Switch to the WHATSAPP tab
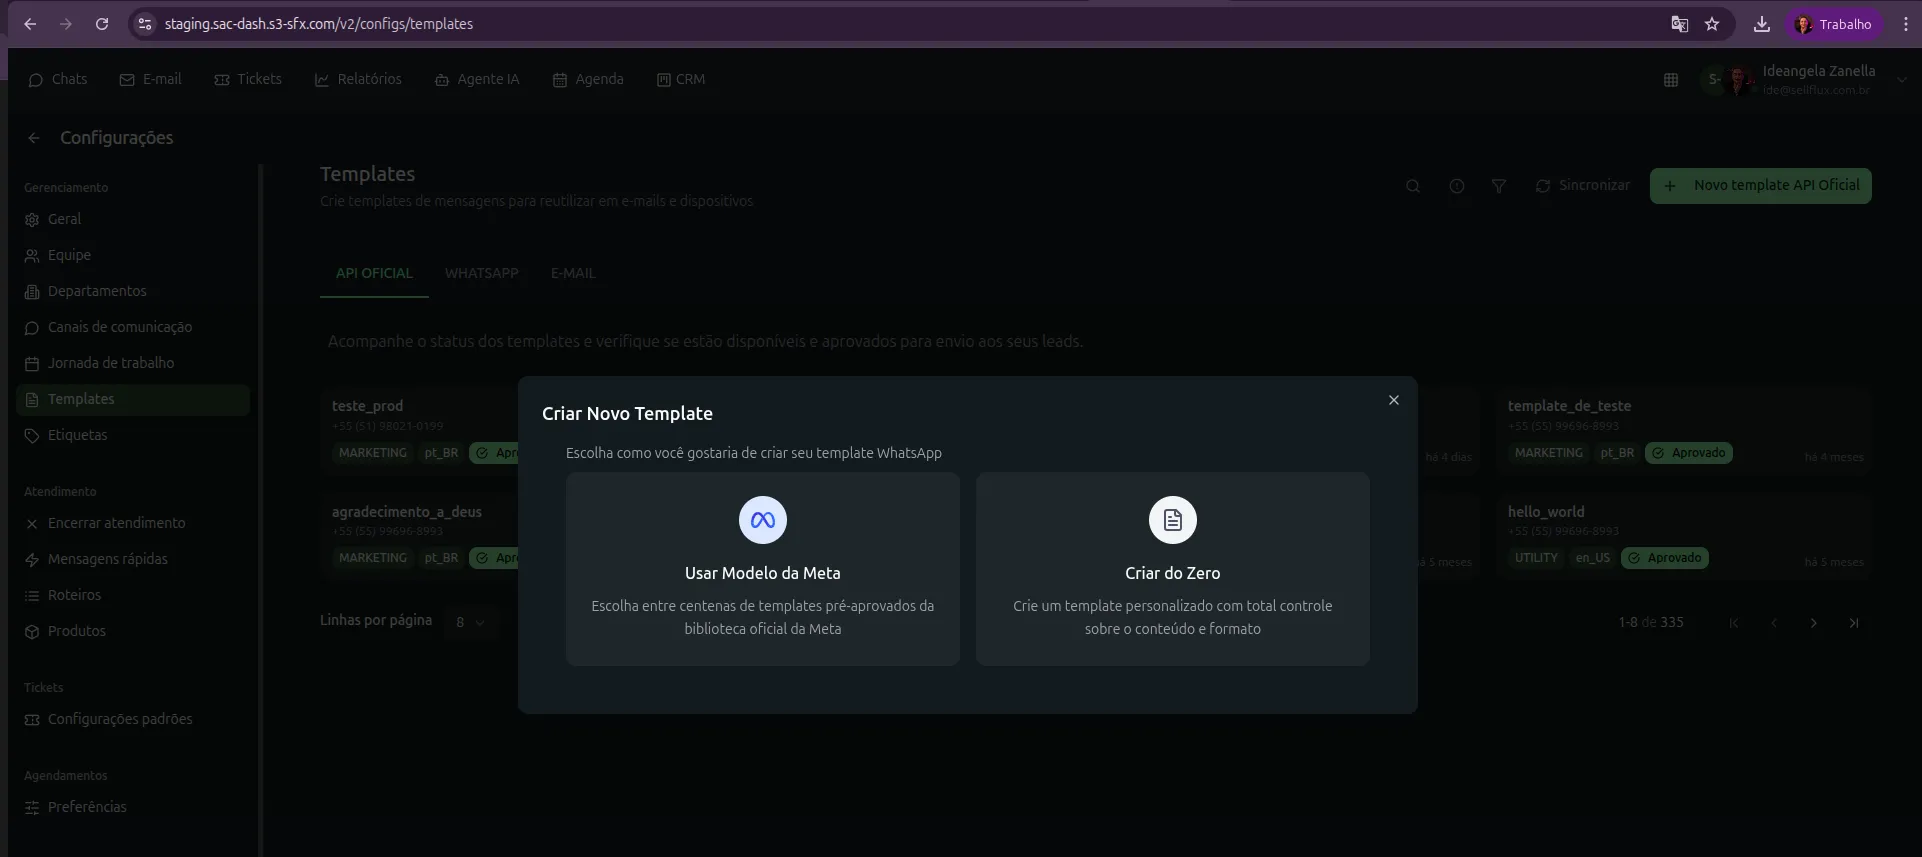Image resolution: width=1922 pixels, height=857 pixels. 482,273
